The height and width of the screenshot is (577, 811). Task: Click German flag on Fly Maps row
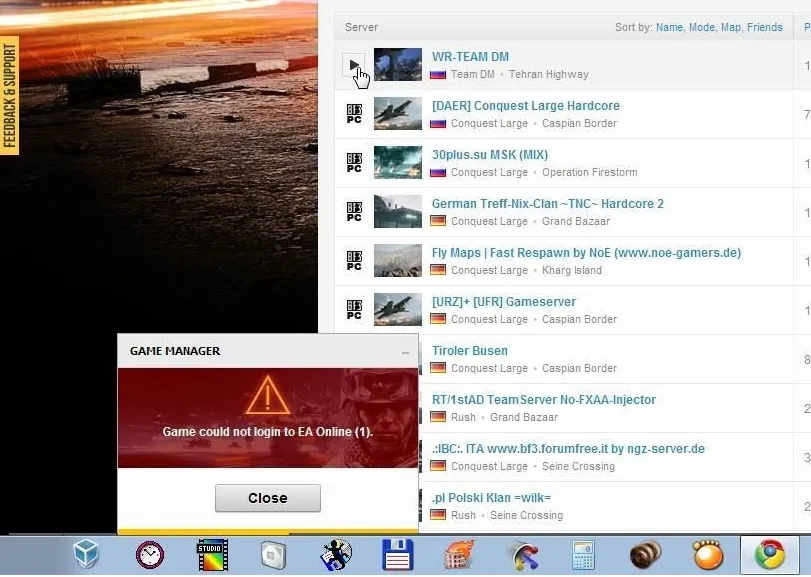(x=438, y=270)
